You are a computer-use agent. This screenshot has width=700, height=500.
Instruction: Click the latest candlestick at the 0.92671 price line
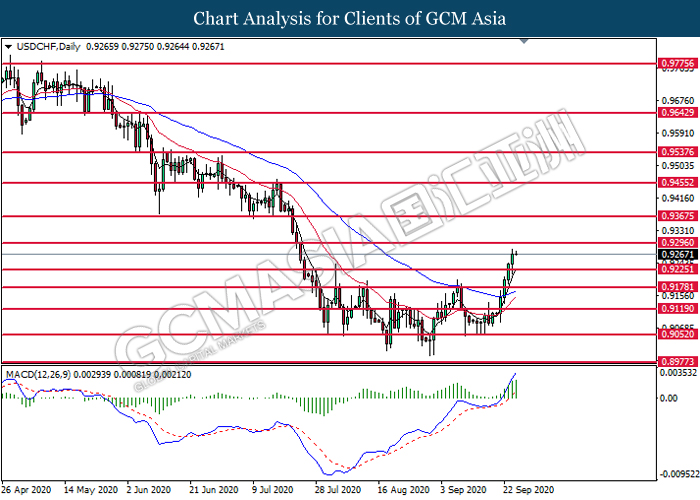[517, 254]
